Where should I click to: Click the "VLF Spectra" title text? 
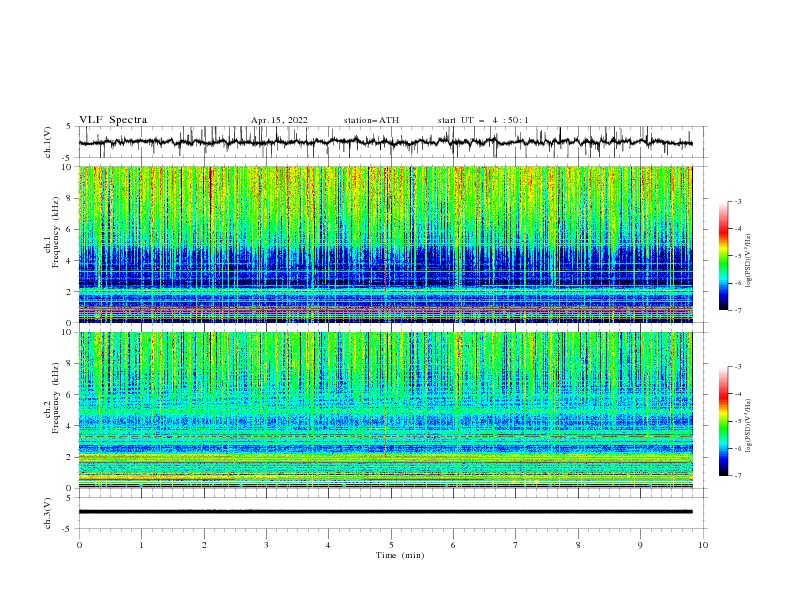pyautogui.click(x=113, y=120)
